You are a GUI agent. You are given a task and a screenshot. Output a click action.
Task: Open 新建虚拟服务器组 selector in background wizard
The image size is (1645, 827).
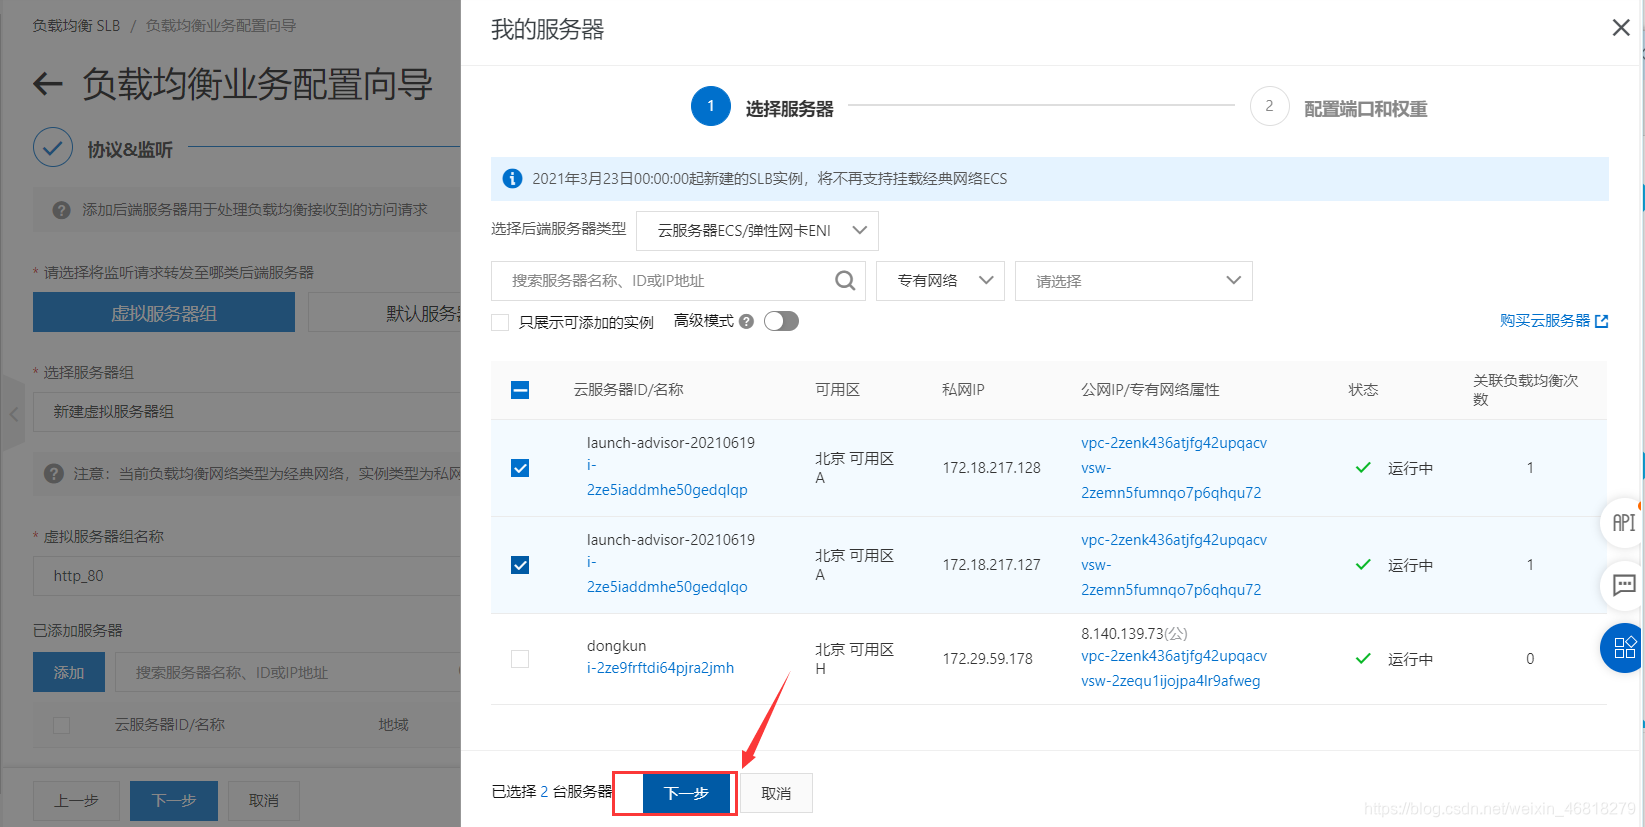pos(247,412)
